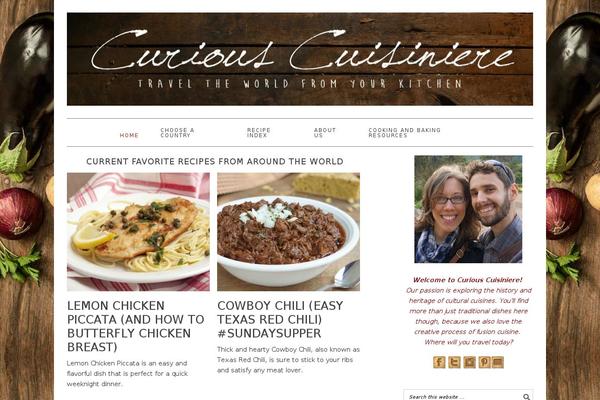The height and width of the screenshot is (400, 600).
Task: Open the Lemon Chicken Piccata photo
Action: [138, 232]
